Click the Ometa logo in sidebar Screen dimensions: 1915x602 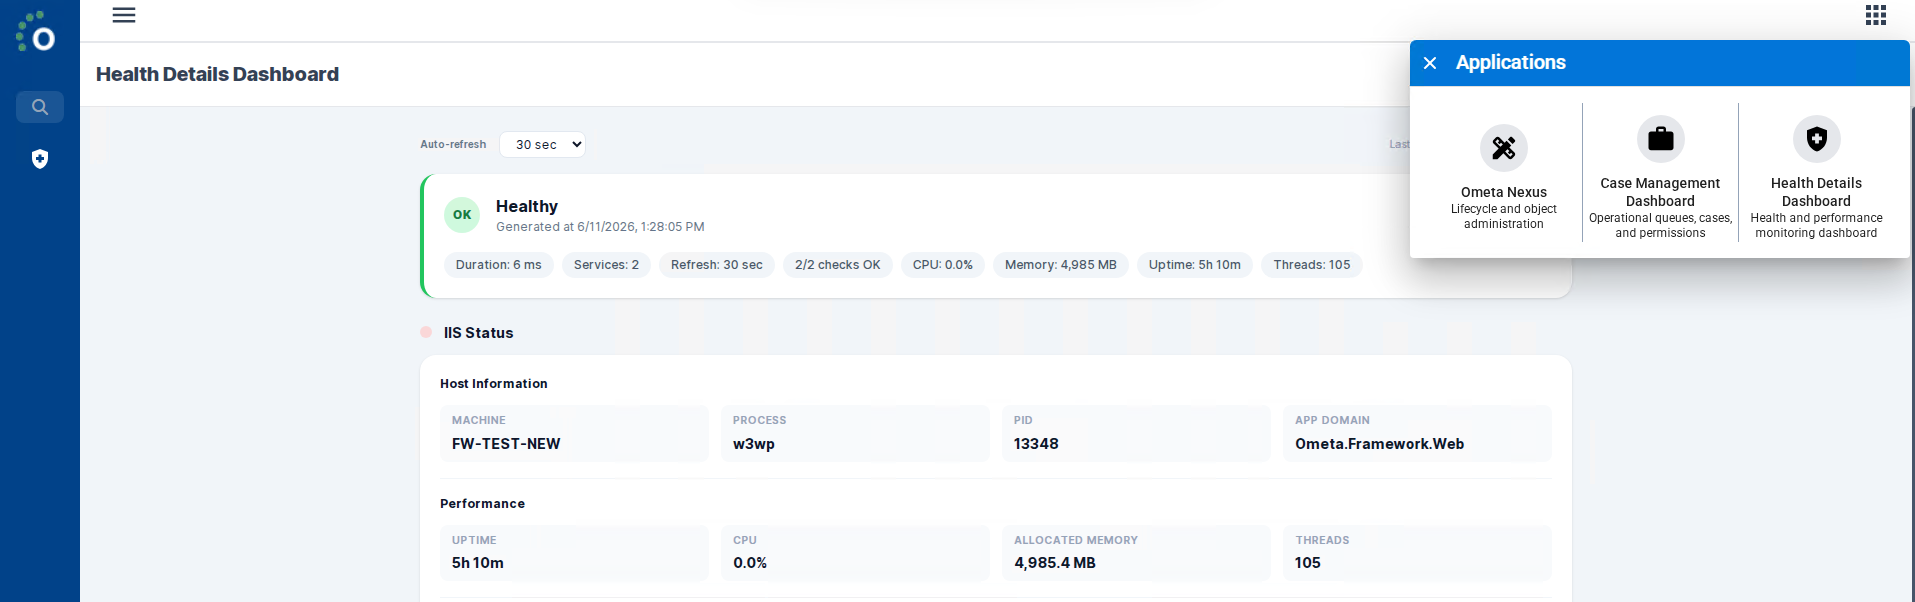coord(36,32)
